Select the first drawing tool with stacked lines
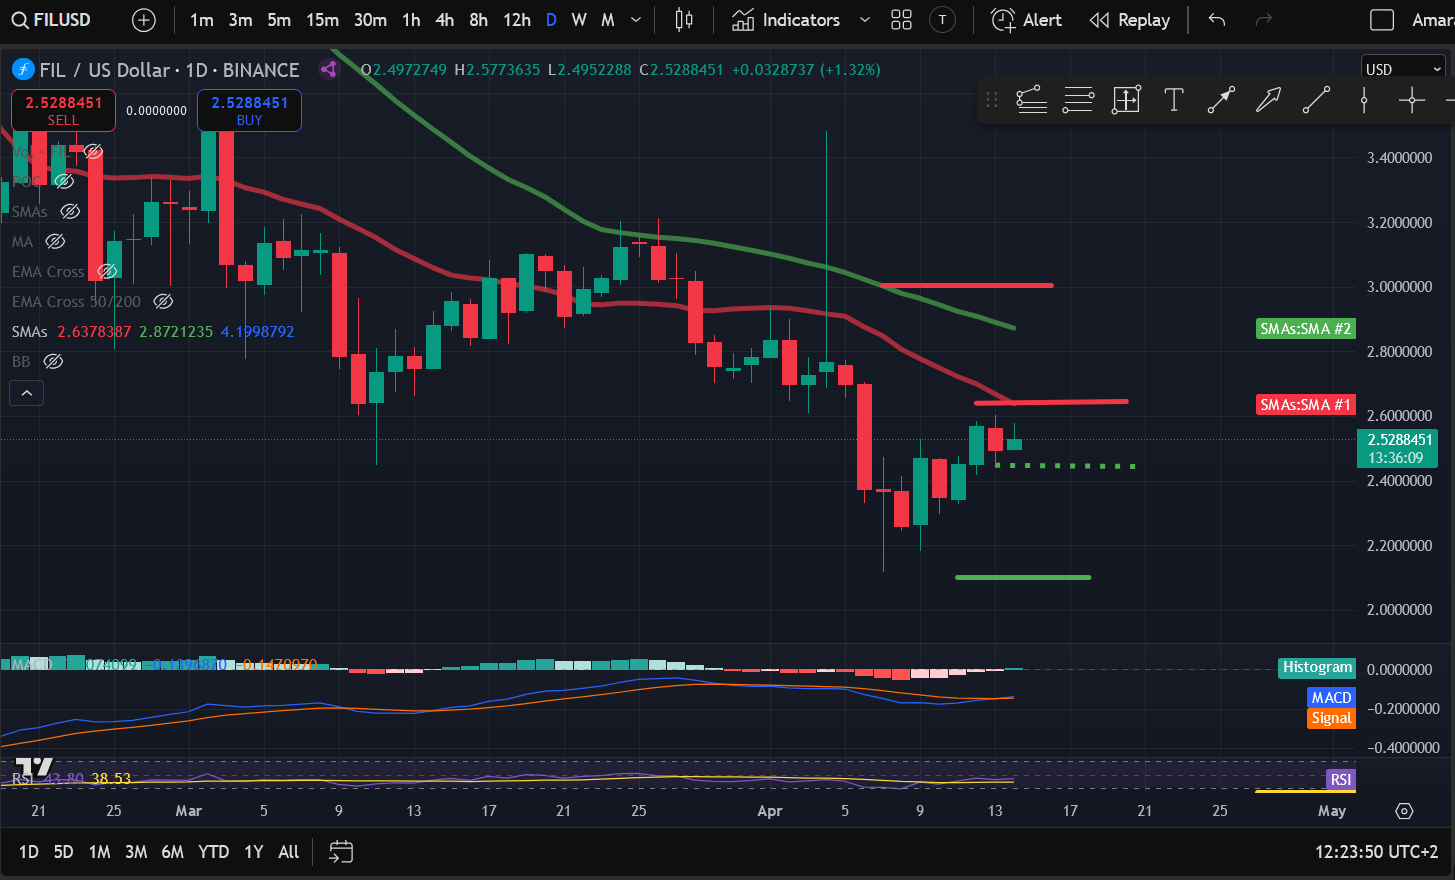Viewport: 1455px width, 880px height. [x=1031, y=100]
